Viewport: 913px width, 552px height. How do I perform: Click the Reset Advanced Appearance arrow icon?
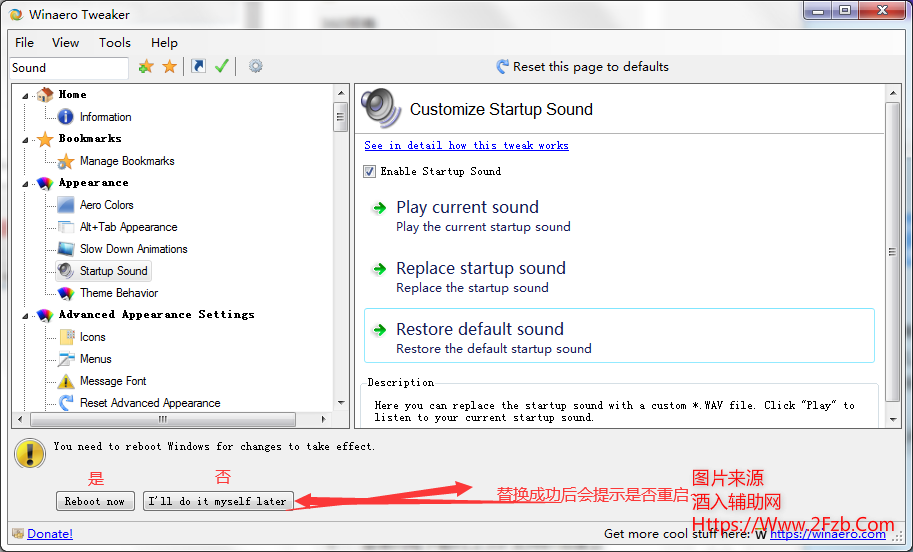click(66, 402)
